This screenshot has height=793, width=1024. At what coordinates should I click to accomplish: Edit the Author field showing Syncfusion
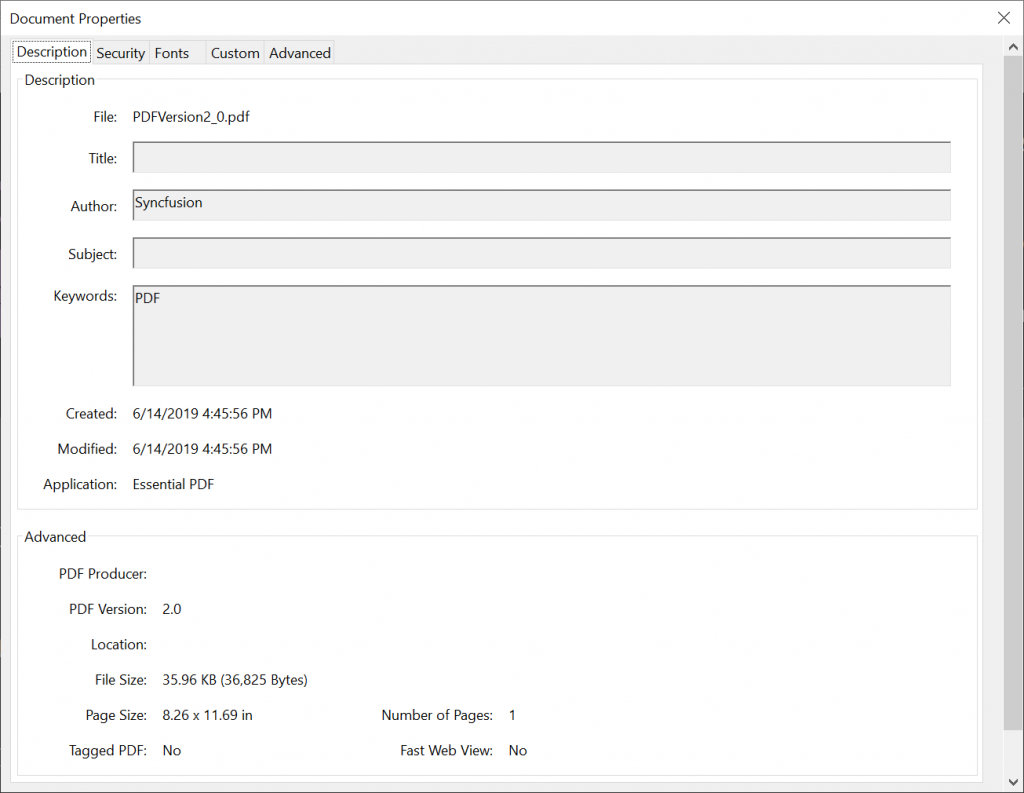(x=540, y=205)
